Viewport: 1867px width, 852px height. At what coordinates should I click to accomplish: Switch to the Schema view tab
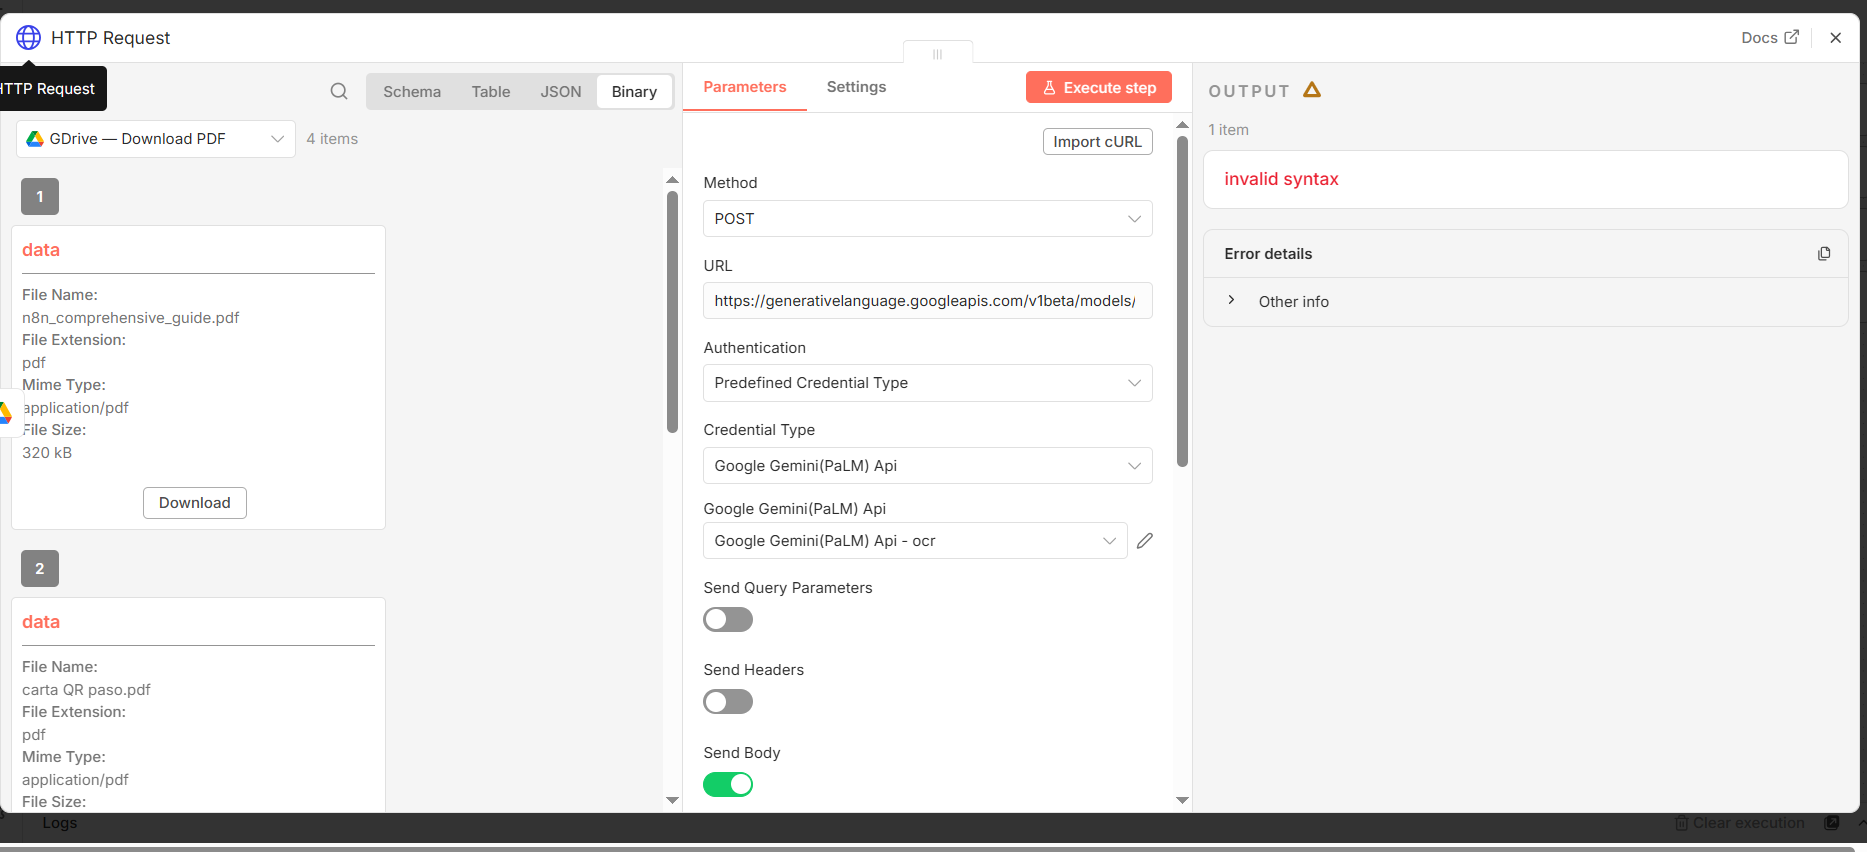[x=412, y=91]
